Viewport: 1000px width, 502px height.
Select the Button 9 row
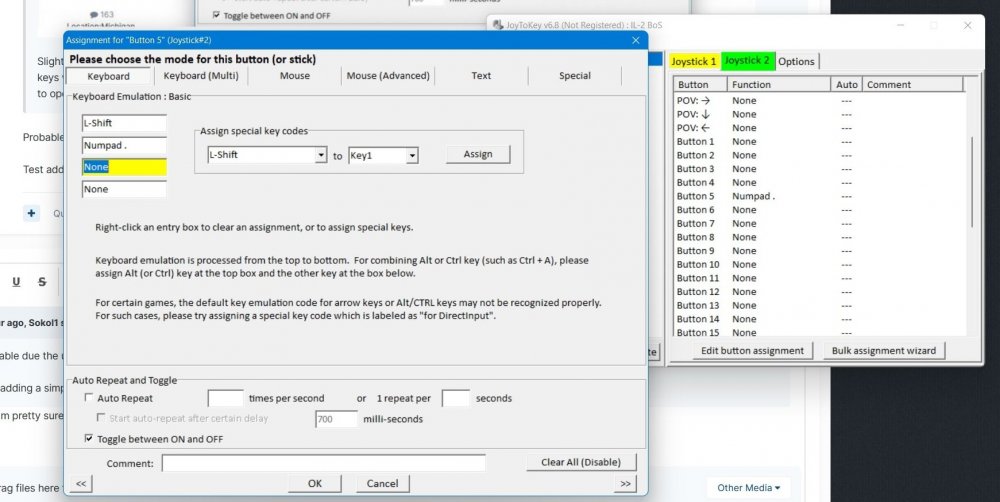818,251
